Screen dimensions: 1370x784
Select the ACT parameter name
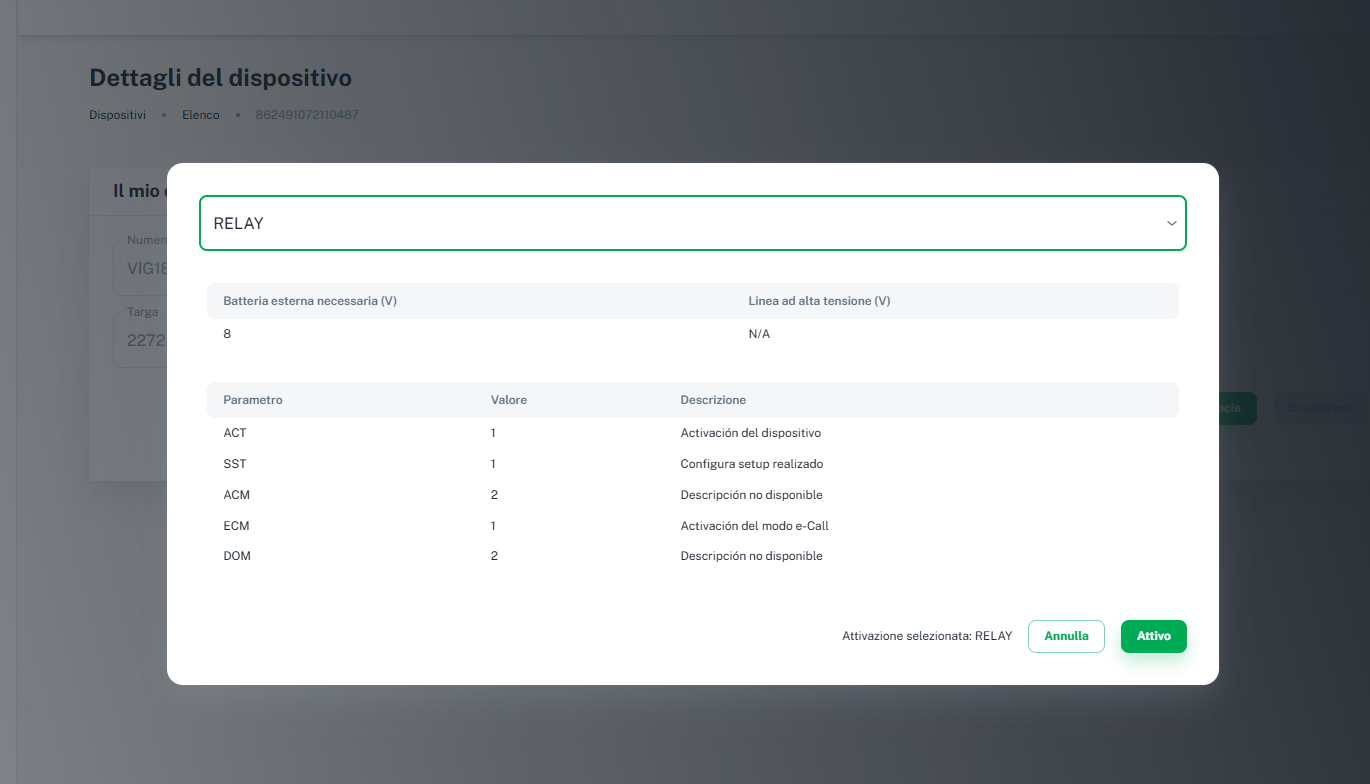(x=235, y=433)
